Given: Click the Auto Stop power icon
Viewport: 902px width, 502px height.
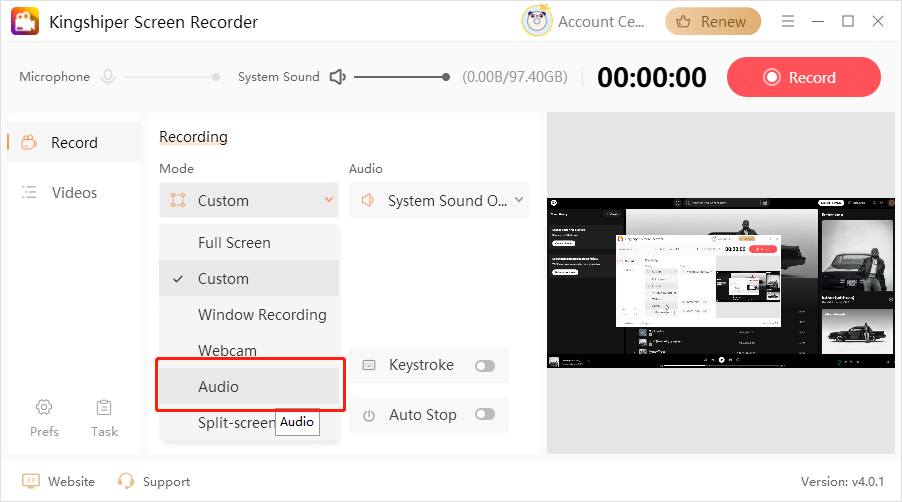Looking at the screenshot, I should point(369,415).
